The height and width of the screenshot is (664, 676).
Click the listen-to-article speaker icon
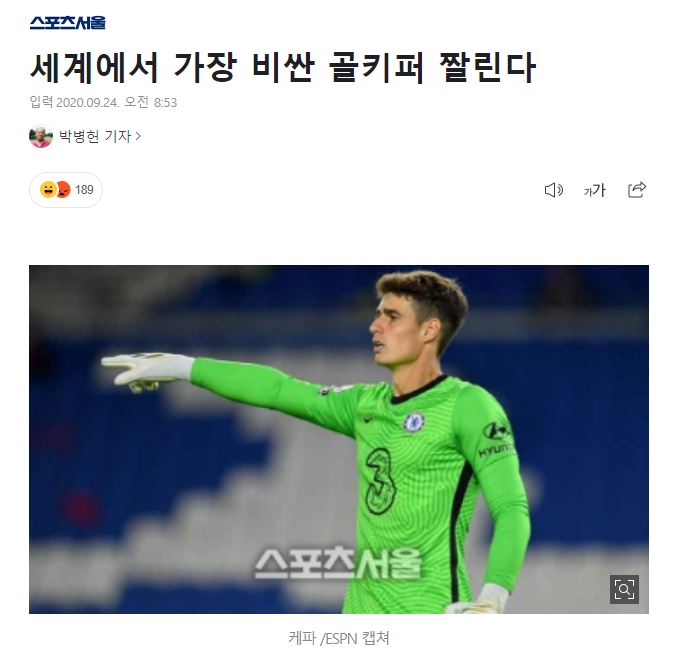click(x=554, y=190)
